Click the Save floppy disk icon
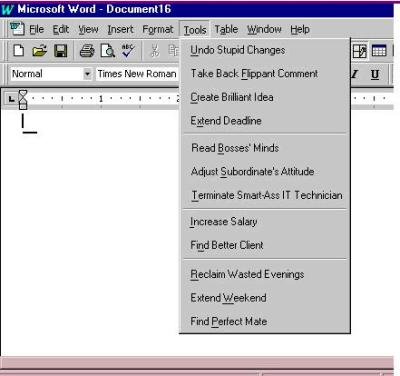The width and height of the screenshot is (400, 376). pyautogui.click(x=61, y=51)
